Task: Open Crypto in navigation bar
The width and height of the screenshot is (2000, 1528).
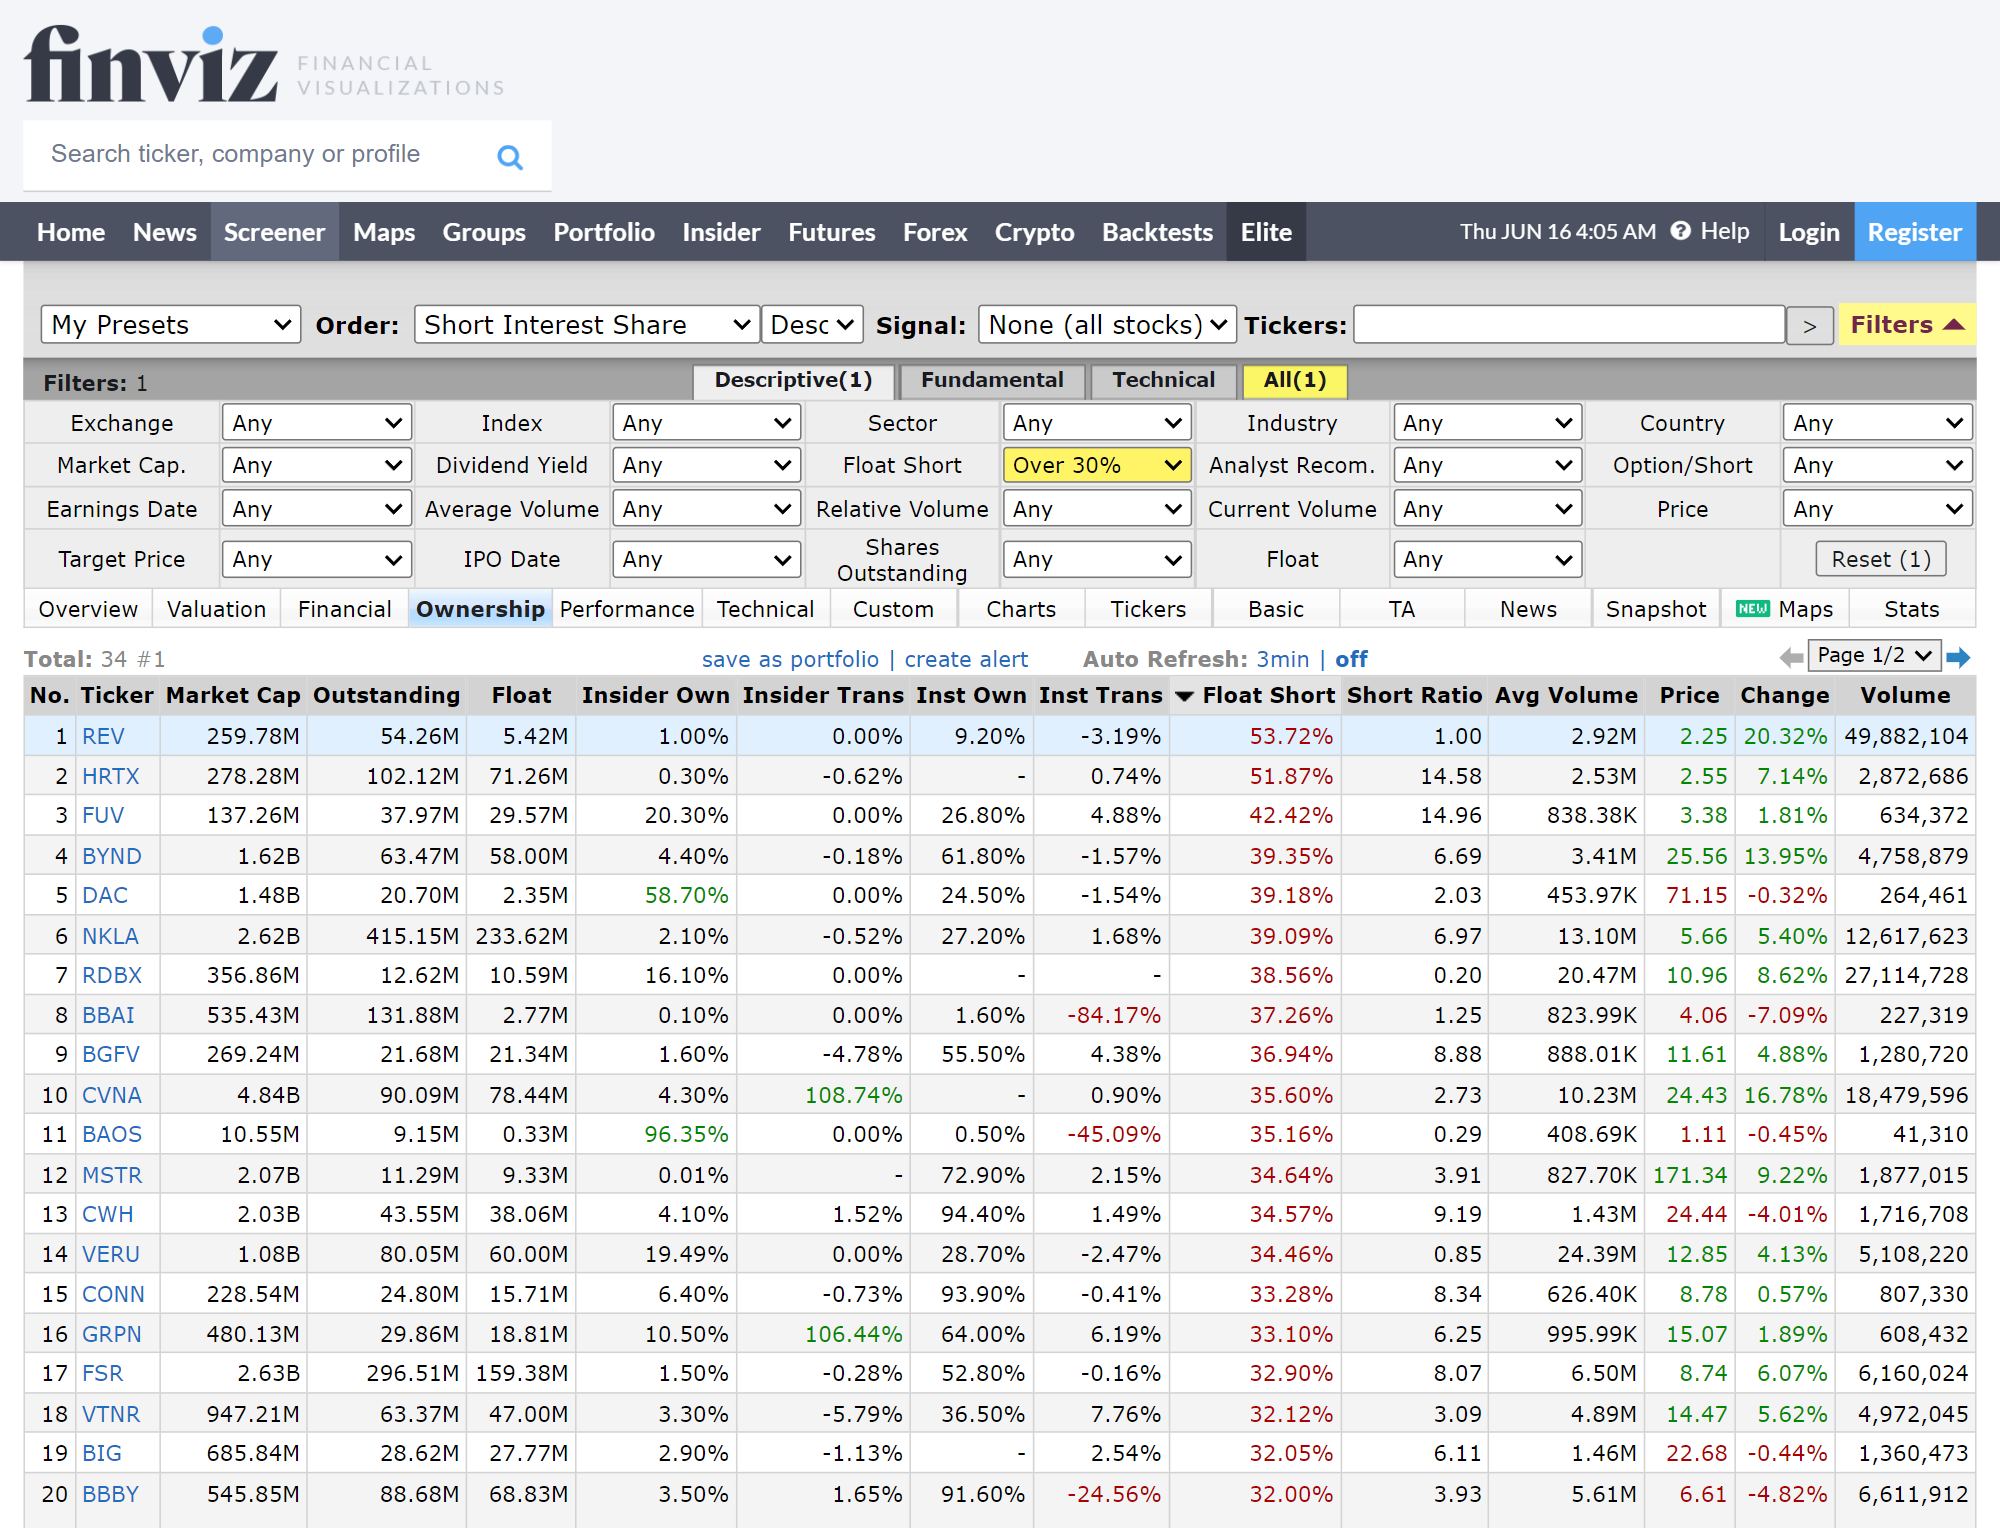Action: click(1034, 232)
